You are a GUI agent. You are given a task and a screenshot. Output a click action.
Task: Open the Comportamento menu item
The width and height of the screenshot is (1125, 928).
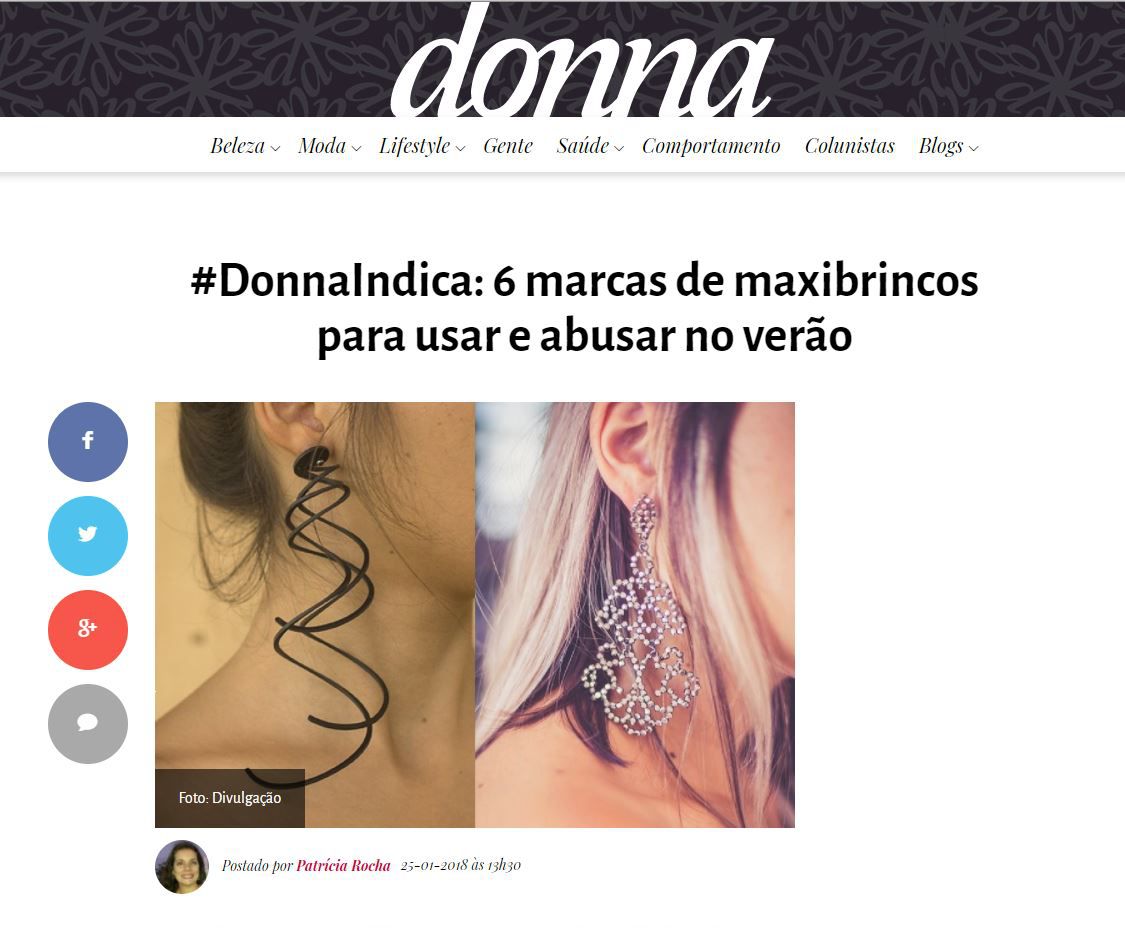point(711,146)
